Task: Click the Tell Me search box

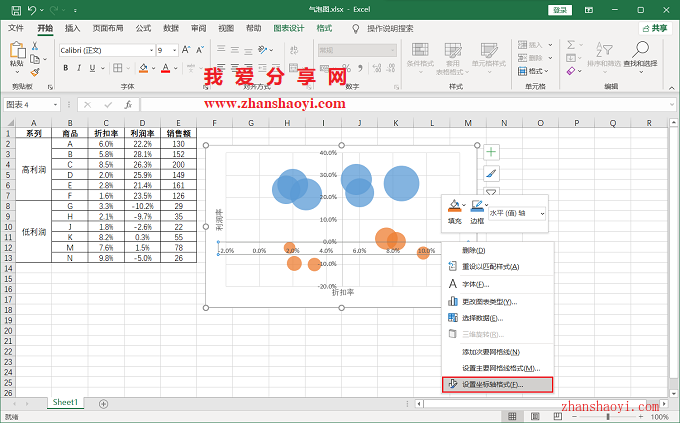Action: click(x=390, y=29)
